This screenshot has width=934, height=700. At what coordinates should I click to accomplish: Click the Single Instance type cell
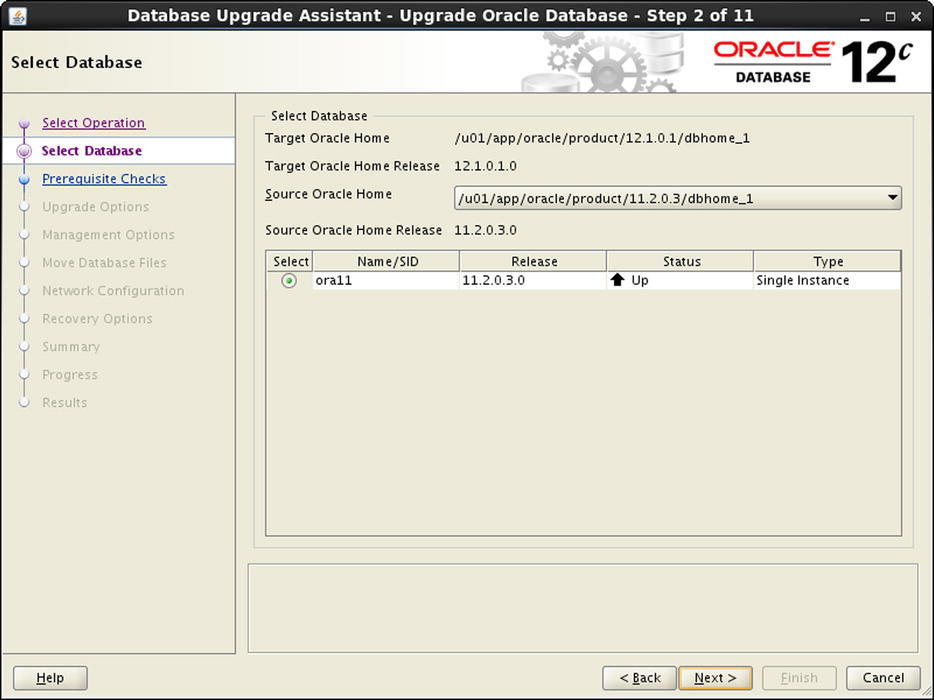(x=827, y=281)
